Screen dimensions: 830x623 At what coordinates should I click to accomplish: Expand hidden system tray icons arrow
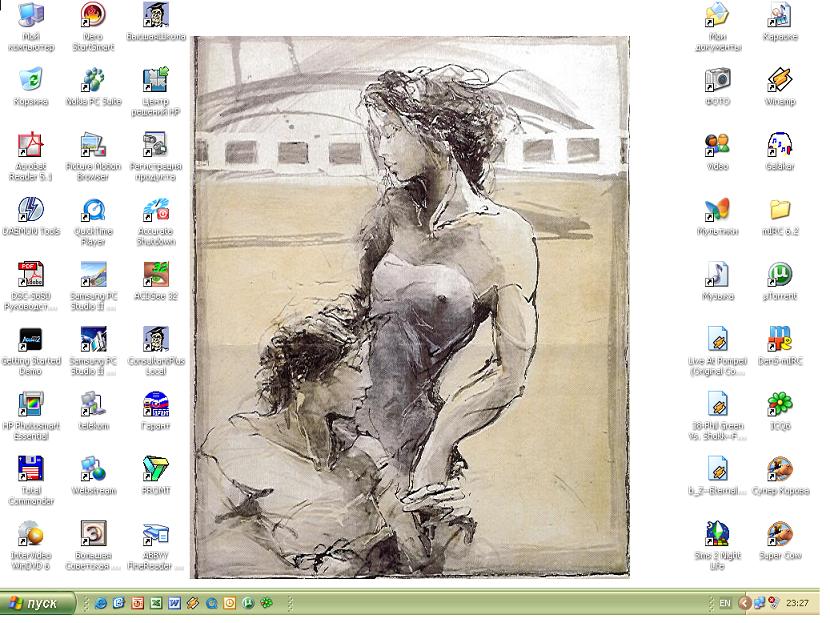(744, 603)
